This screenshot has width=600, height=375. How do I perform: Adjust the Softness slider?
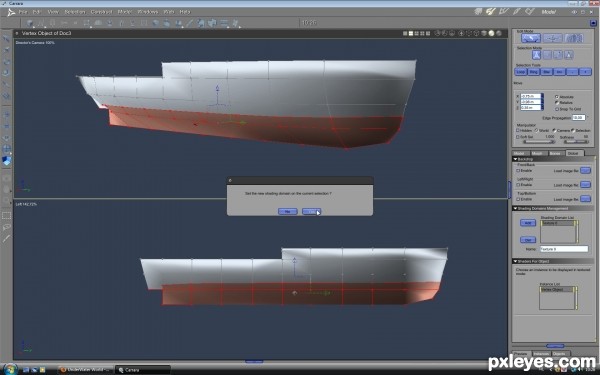coord(576,142)
